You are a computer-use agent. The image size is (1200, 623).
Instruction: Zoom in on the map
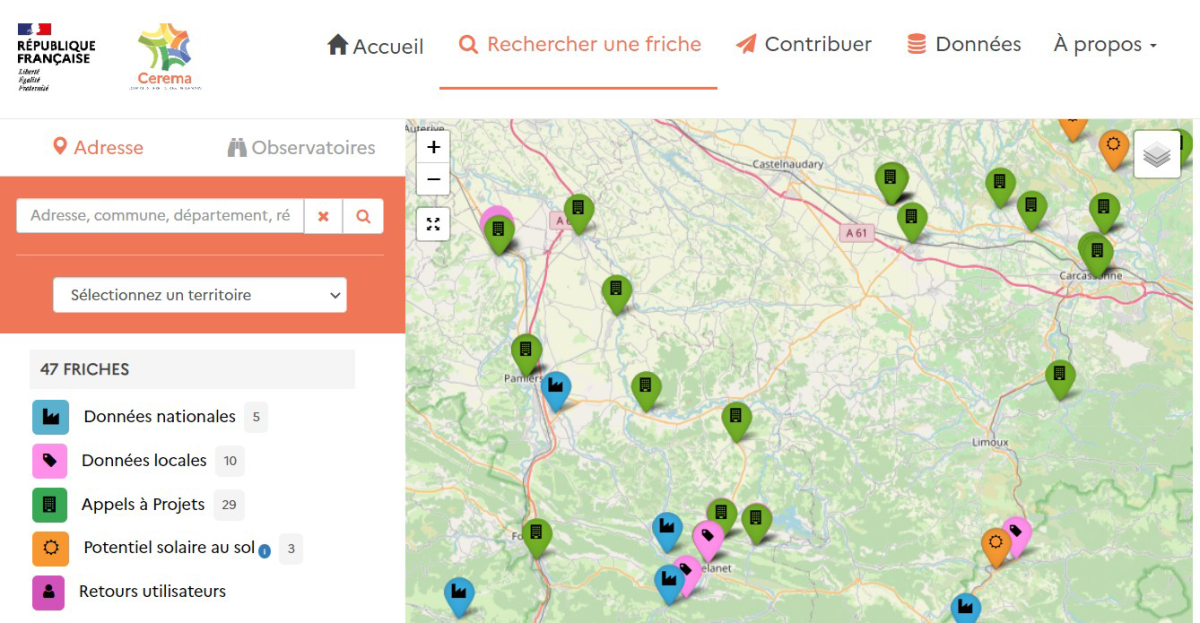(433, 147)
